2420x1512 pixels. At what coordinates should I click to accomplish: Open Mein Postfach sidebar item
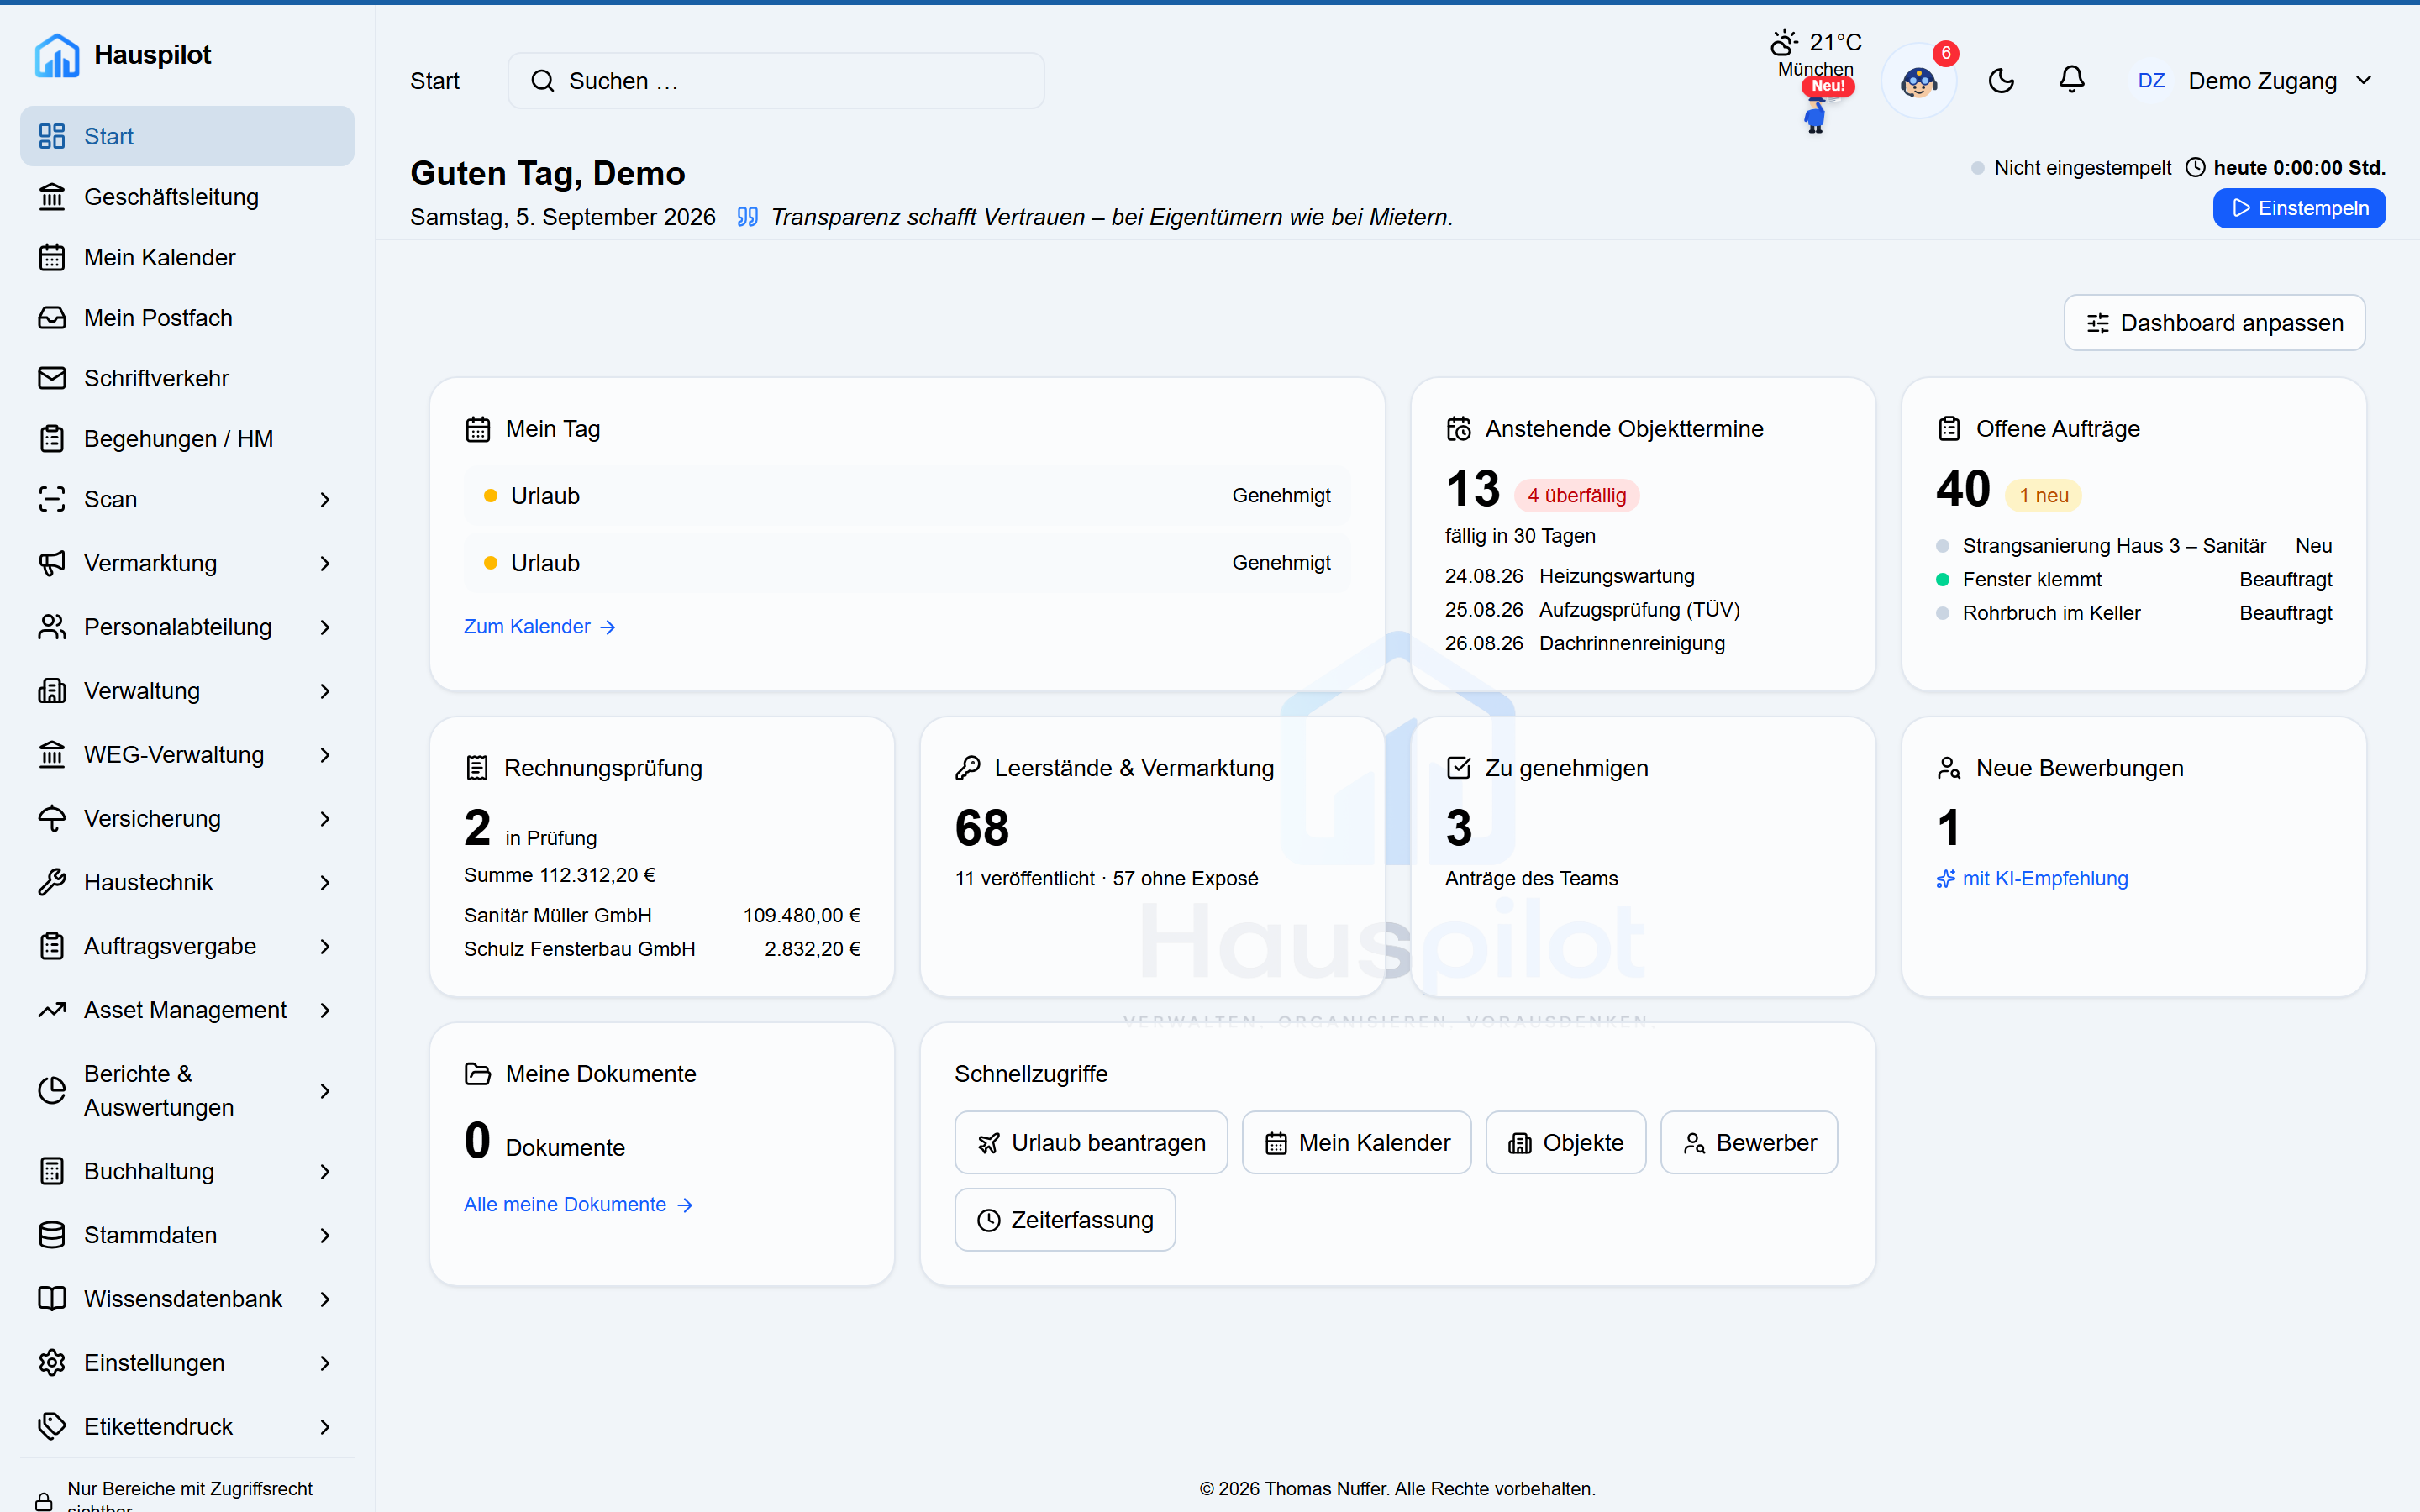(x=187, y=318)
